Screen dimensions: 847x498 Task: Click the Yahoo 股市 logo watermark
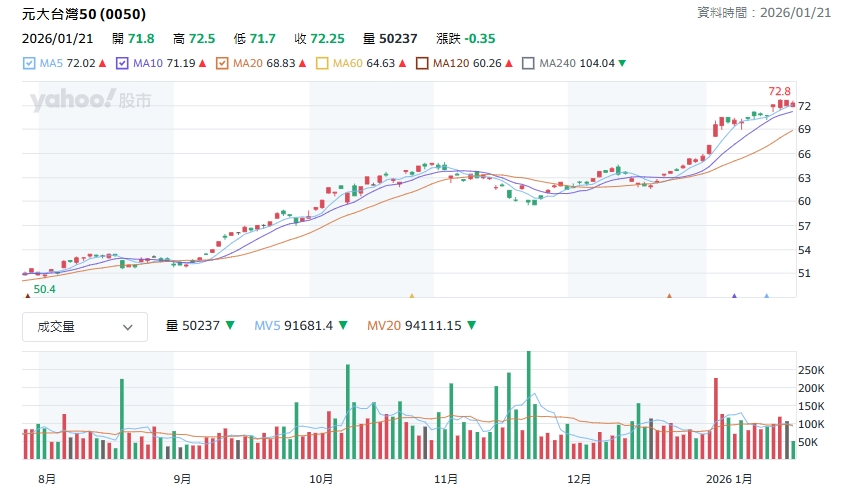(90, 101)
